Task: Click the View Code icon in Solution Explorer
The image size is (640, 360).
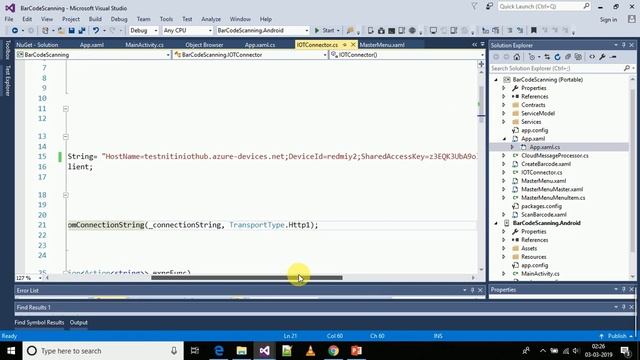Action: pos(592,57)
